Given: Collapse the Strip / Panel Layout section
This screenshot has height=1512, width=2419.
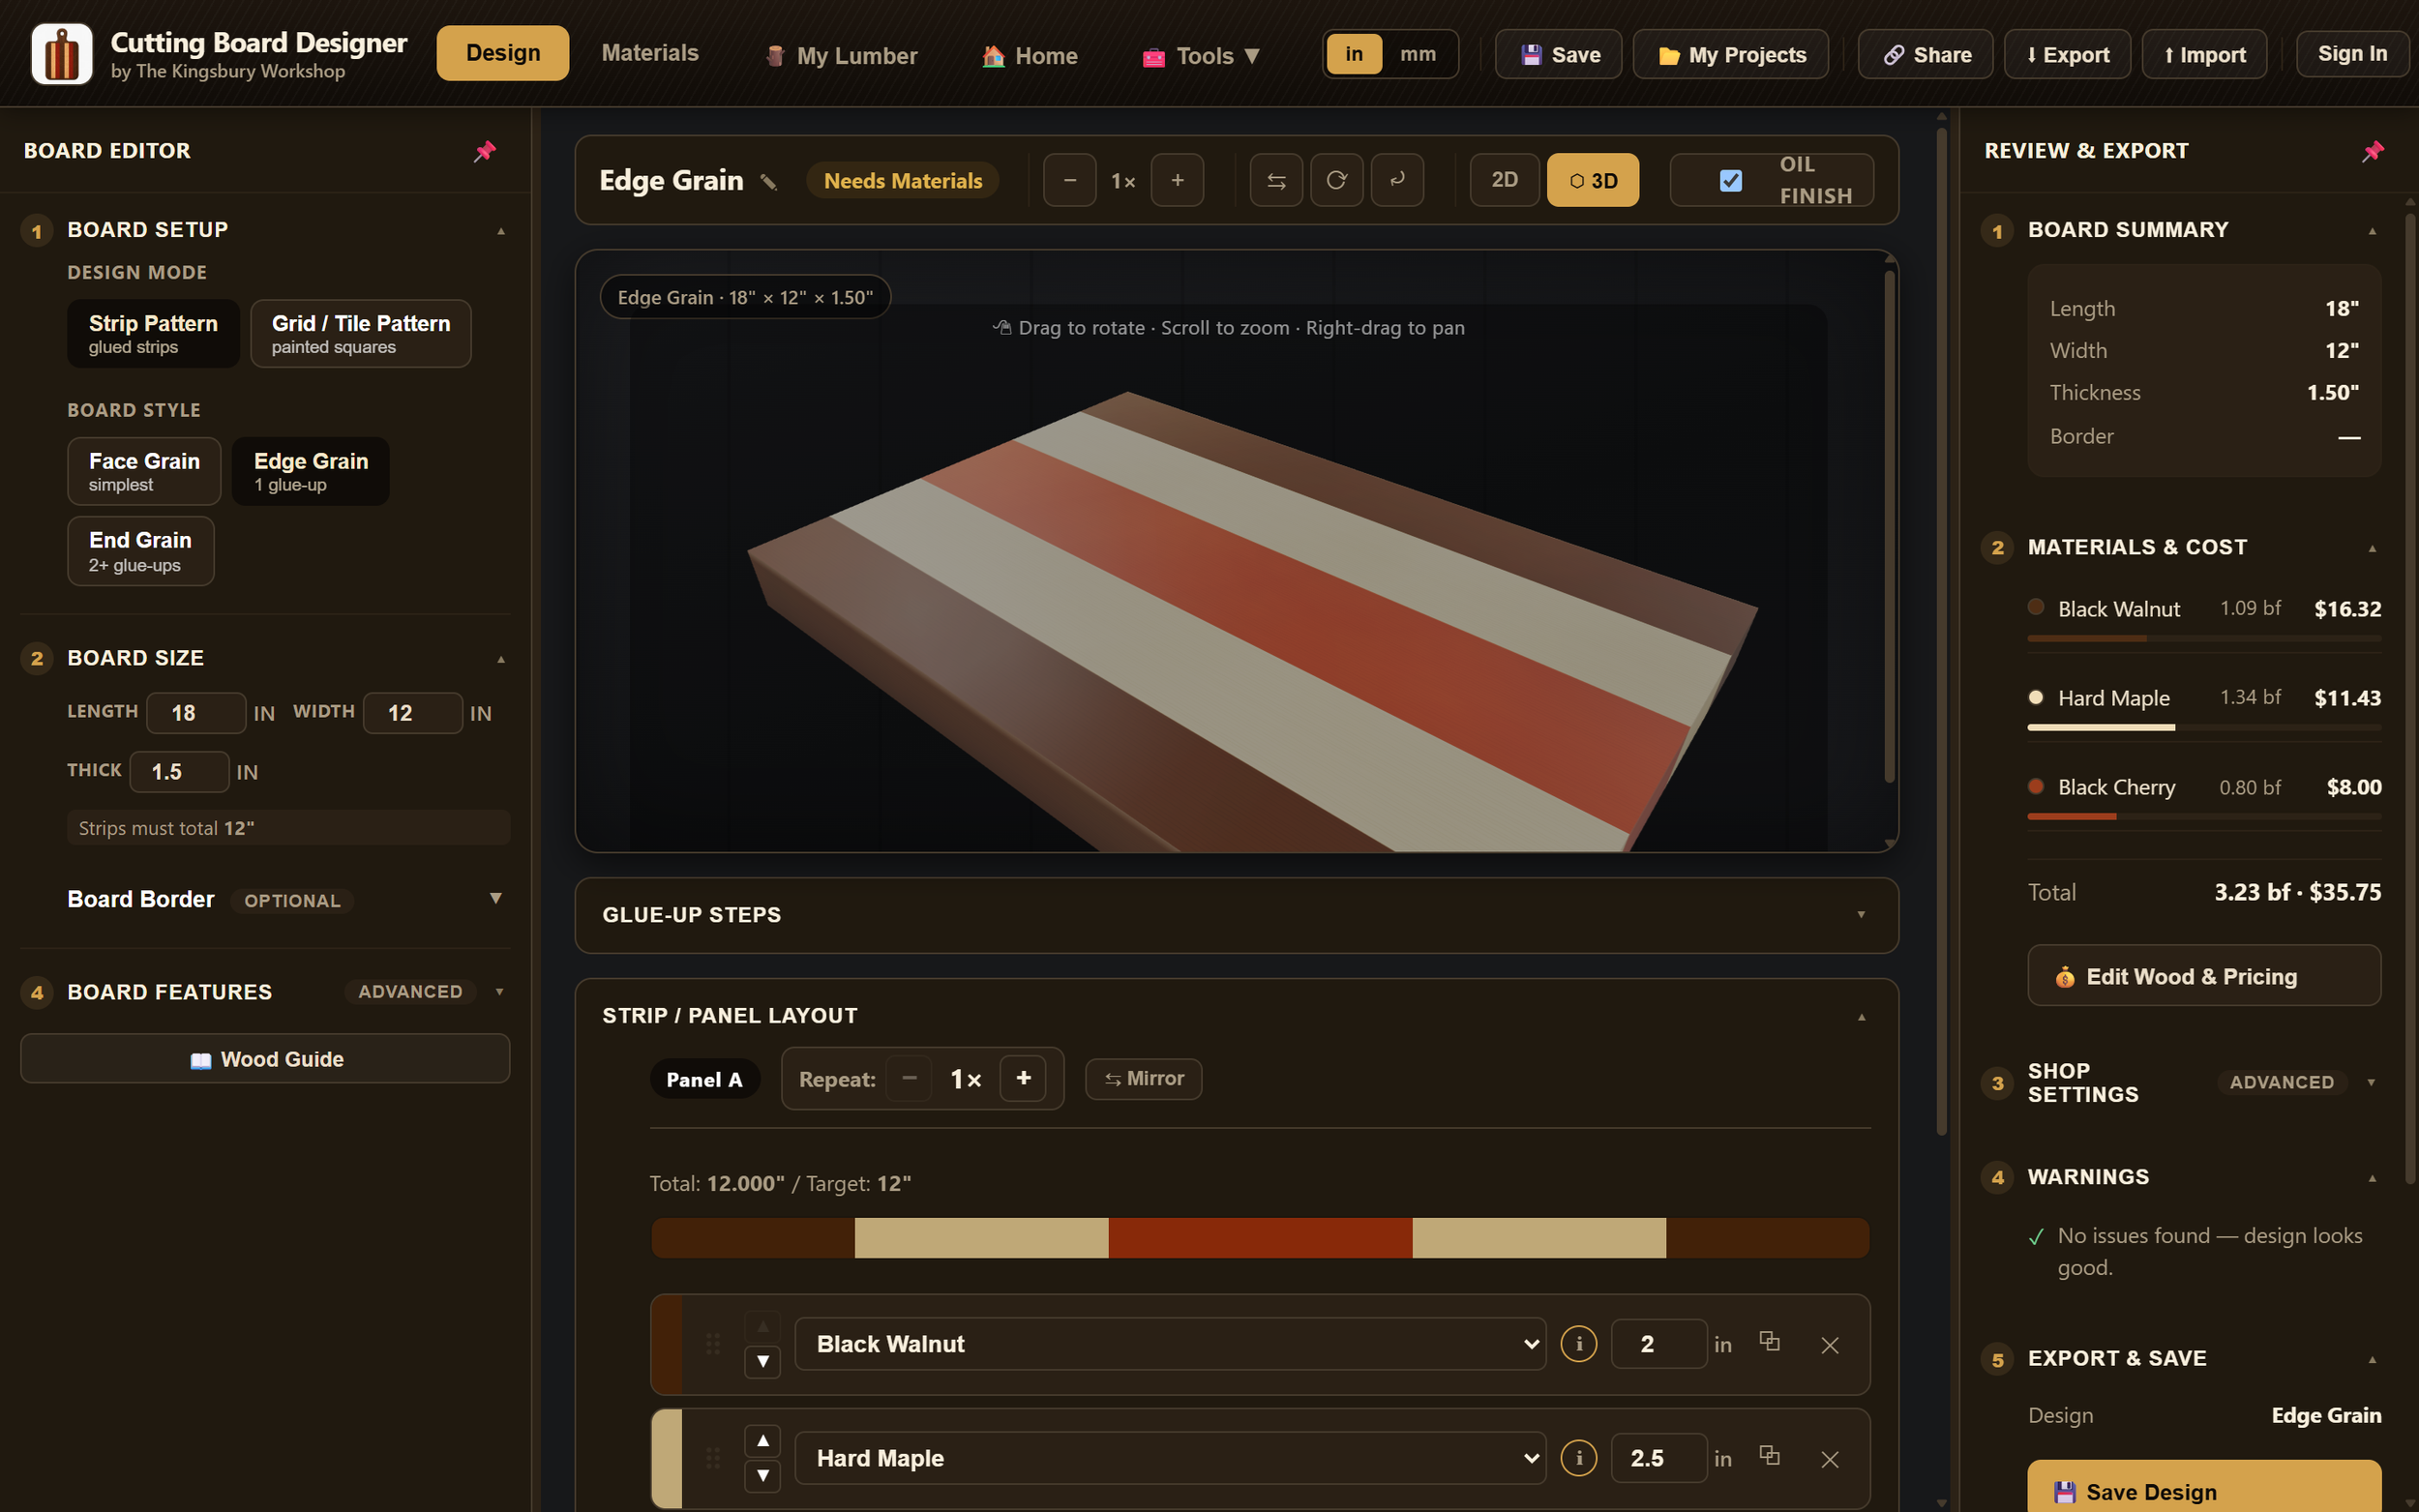Looking at the screenshot, I should click(1861, 1017).
